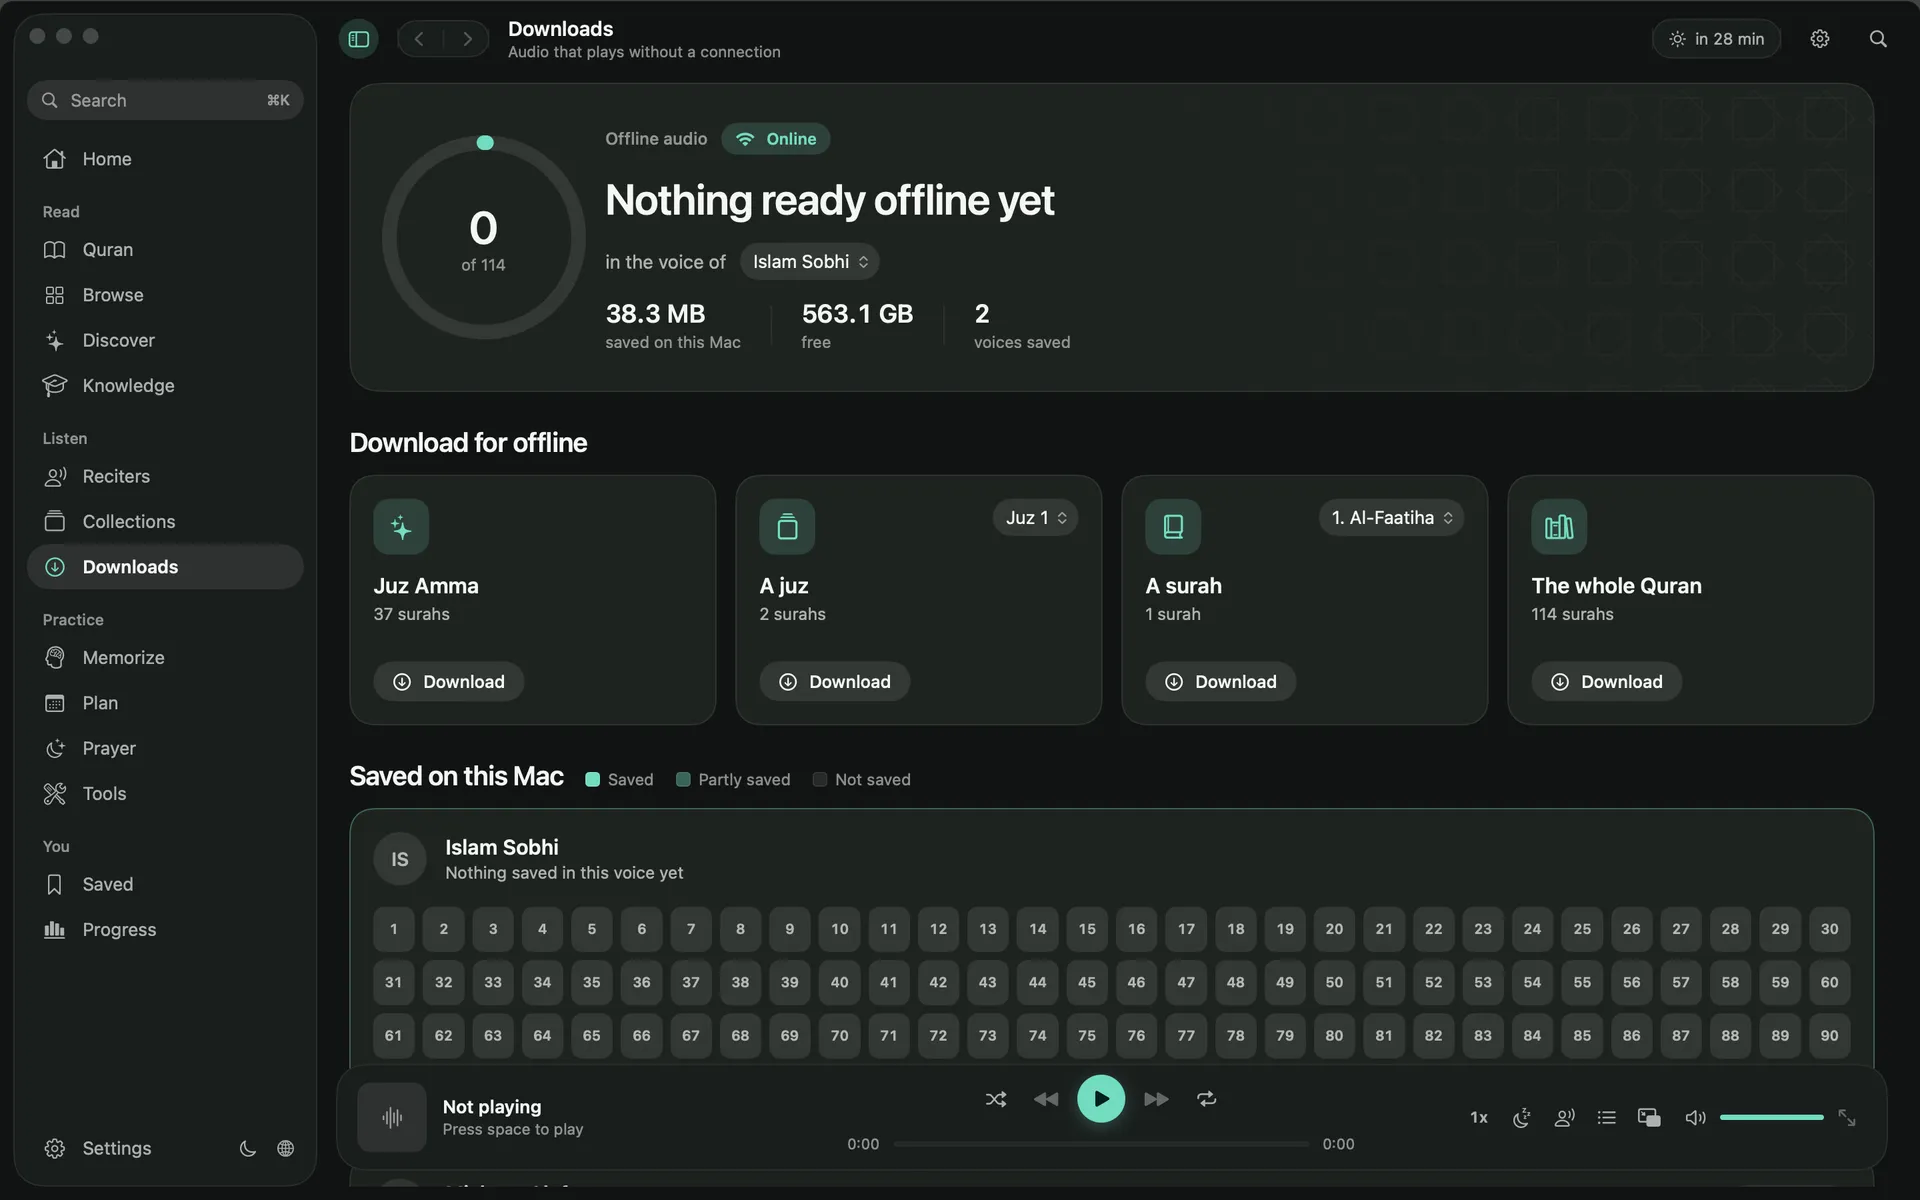Open Progress in the sidebar
Viewport: 1920px width, 1200px height.
pyautogui.click(x=165, y=930)
